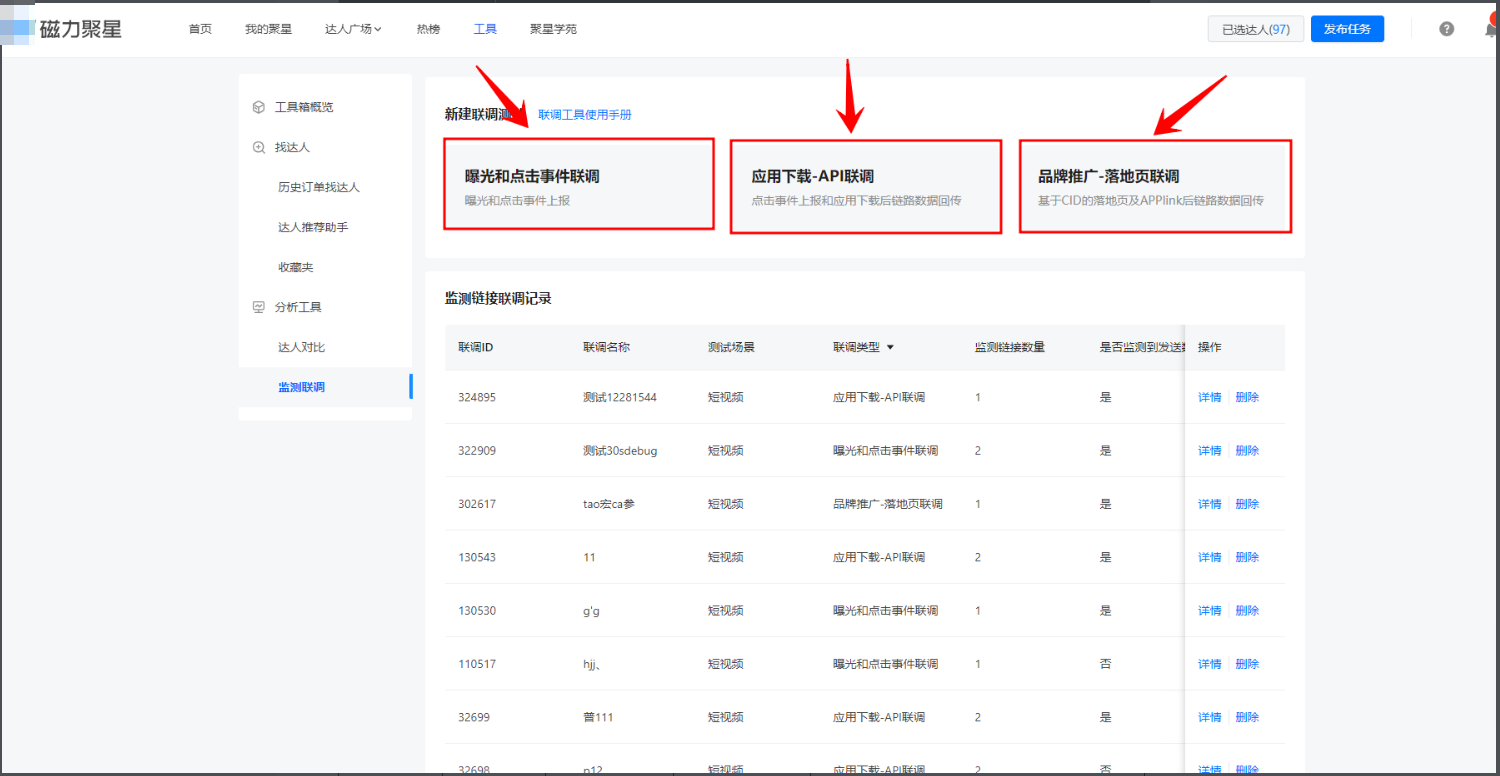
Task: Click the 监测链接数量 column header
Action: 1010,347
